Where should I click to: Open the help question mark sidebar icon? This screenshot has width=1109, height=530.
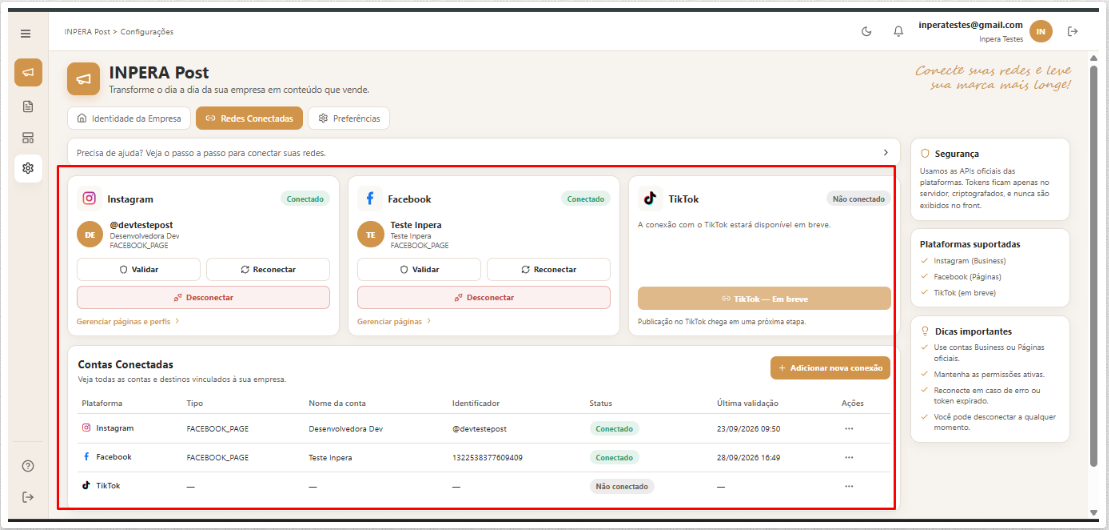pyautogui.click(x=28, y=466)
